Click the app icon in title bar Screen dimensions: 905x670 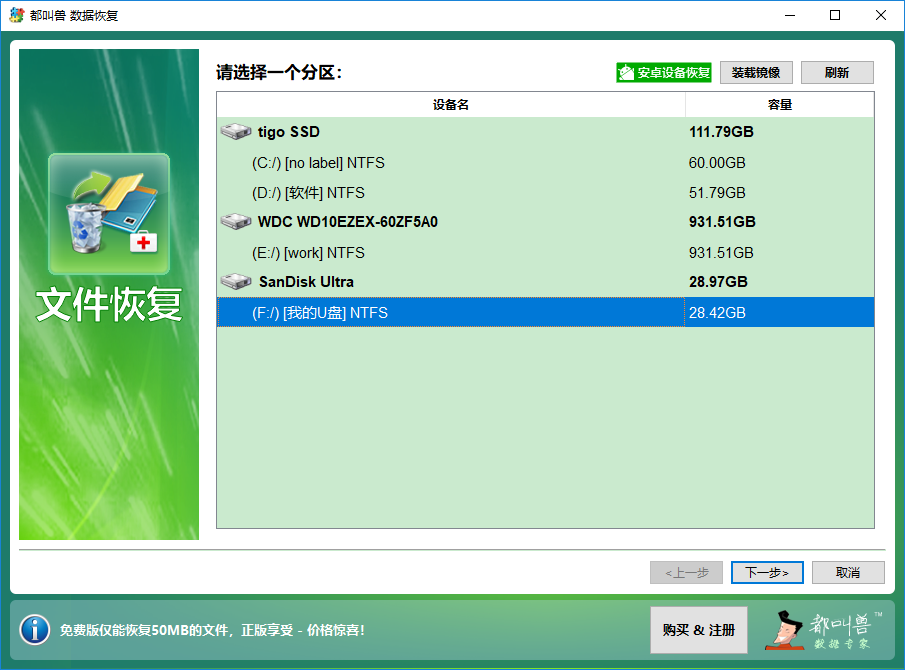pos(16,15)
